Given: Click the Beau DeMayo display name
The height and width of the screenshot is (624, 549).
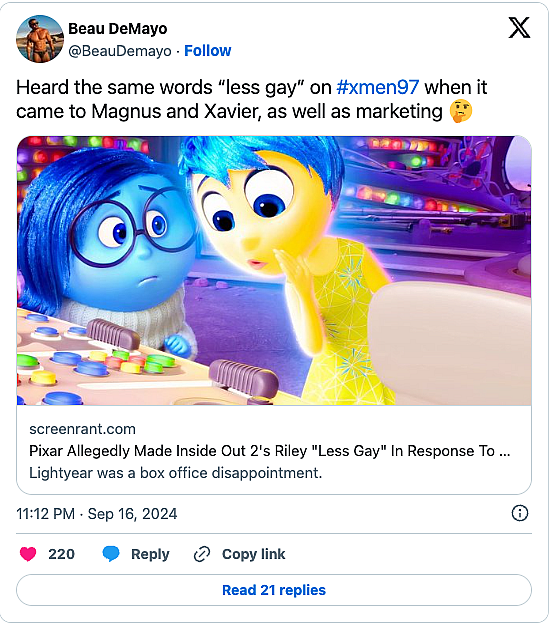Looking at the screenshot, I should (118, 29).
